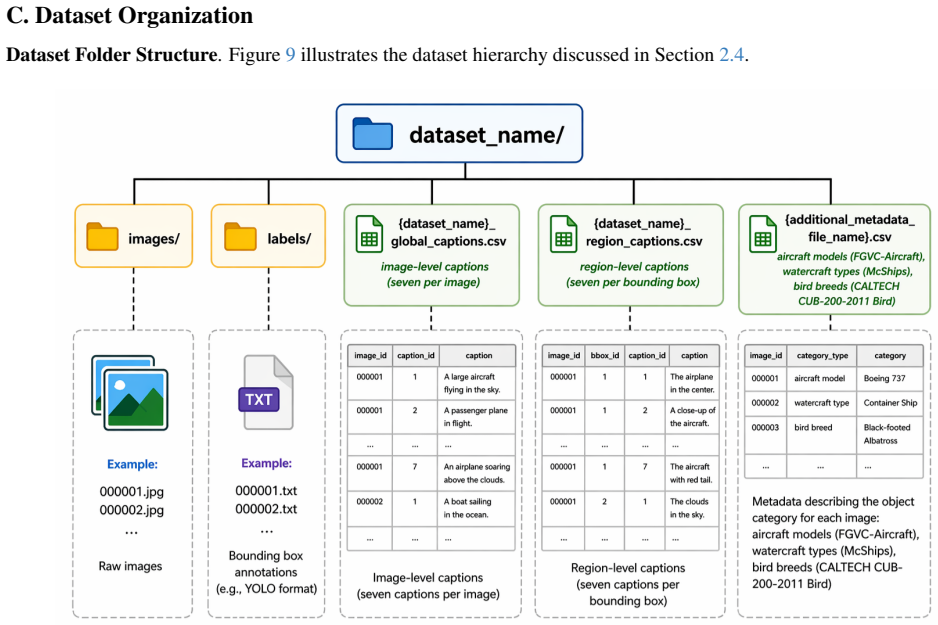Click the category_type column header
The height and width of the screenshot is (625, 938).
click(822, 355)
